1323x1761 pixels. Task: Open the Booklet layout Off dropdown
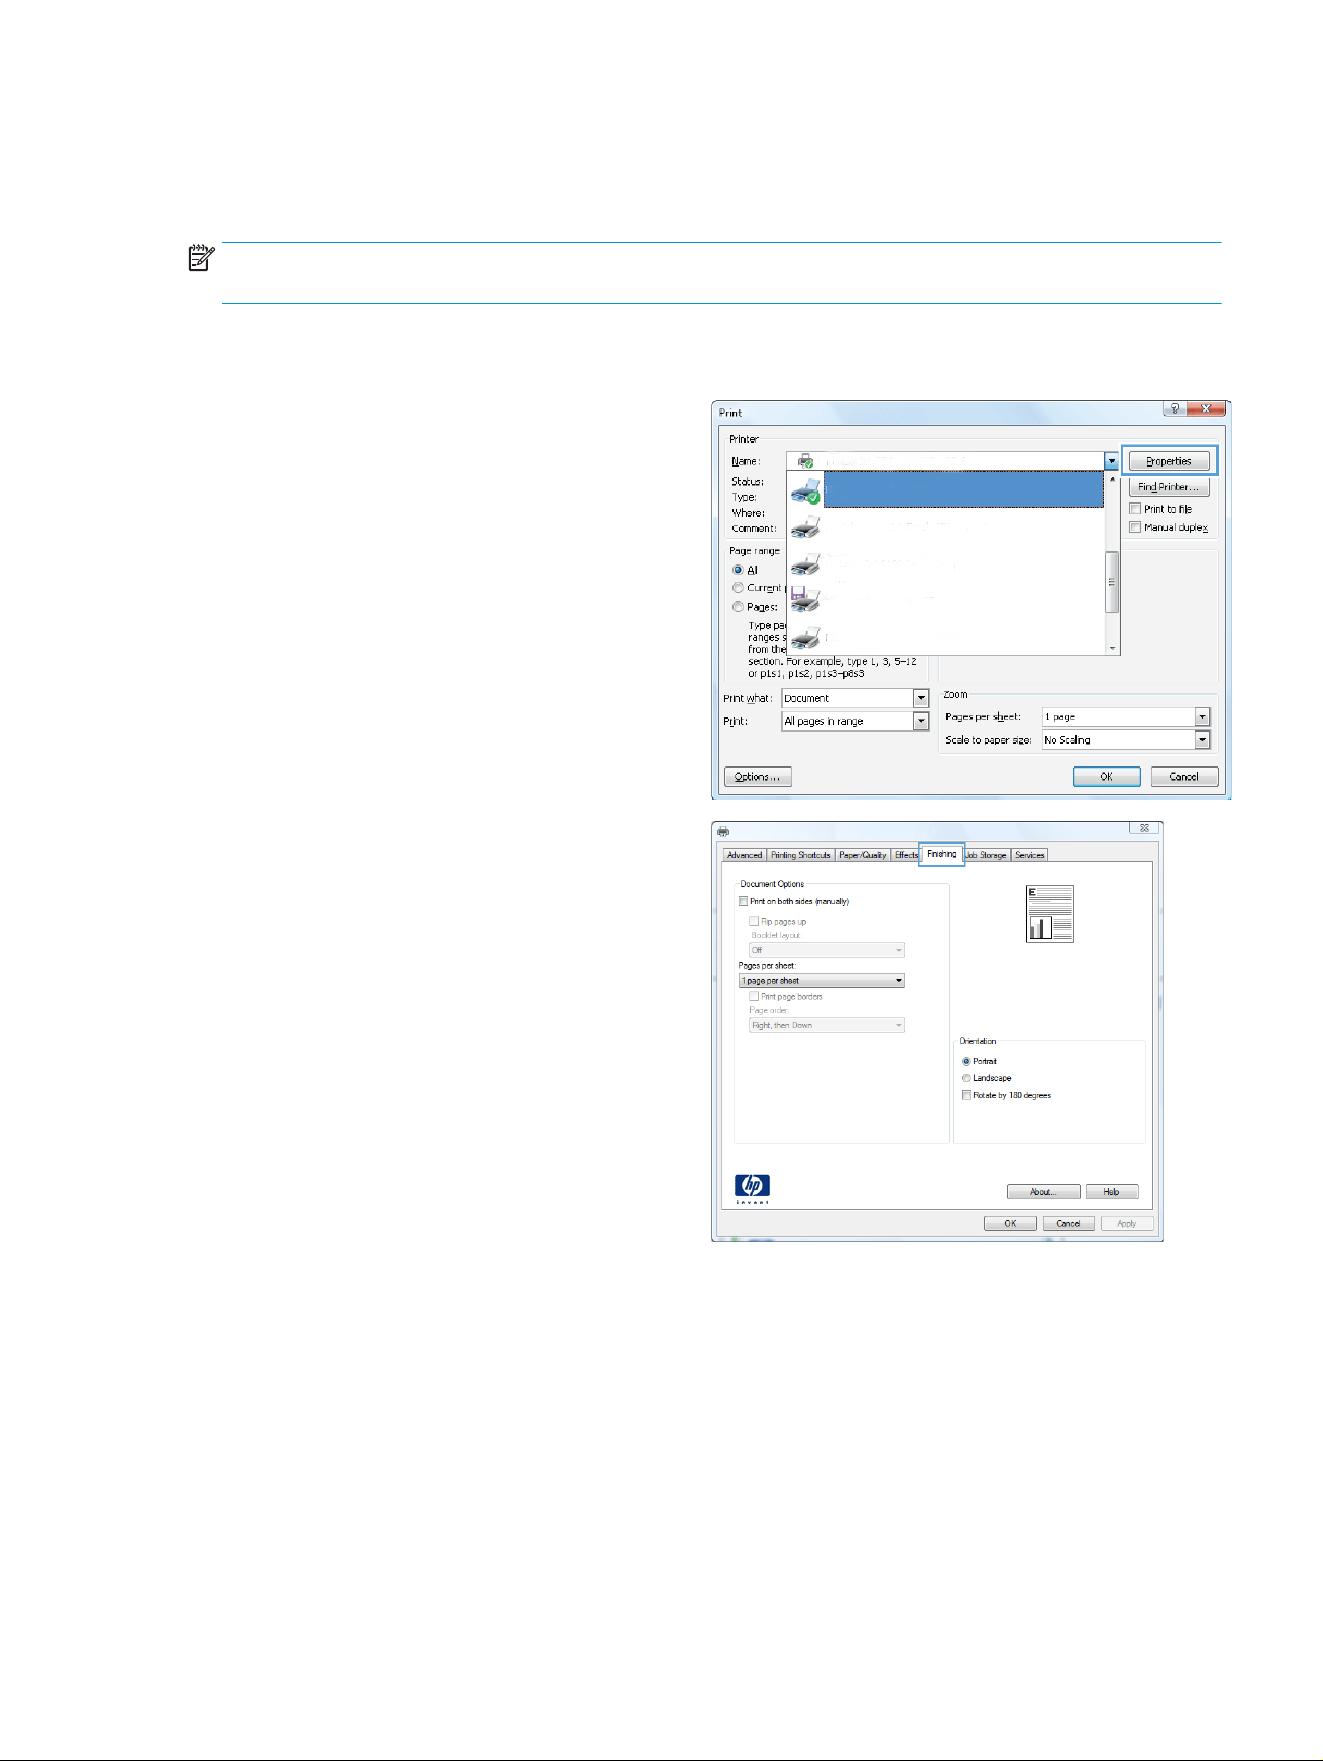[827, 950]
